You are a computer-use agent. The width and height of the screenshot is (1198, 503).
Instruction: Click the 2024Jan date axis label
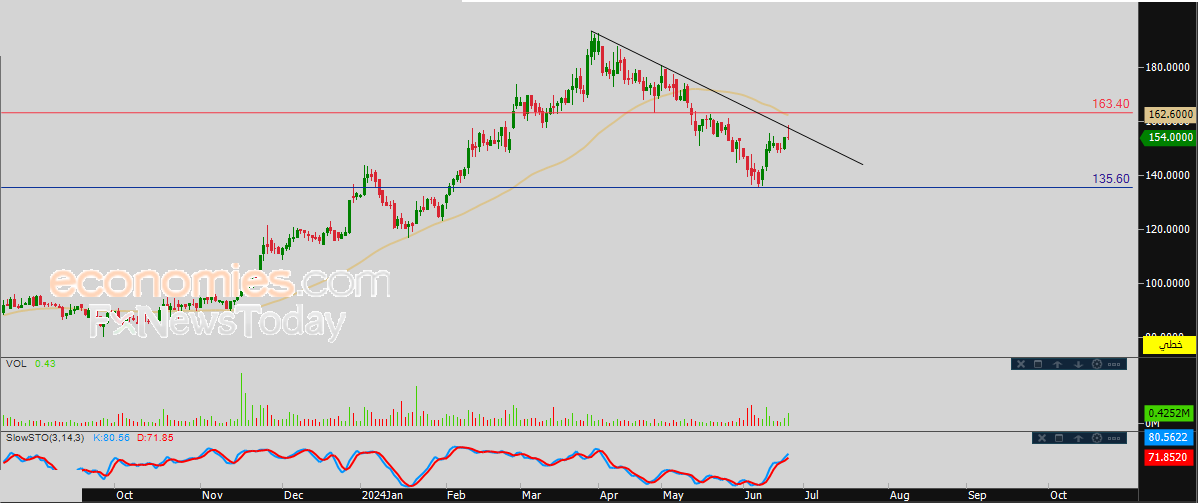click(x=382, y=495)
